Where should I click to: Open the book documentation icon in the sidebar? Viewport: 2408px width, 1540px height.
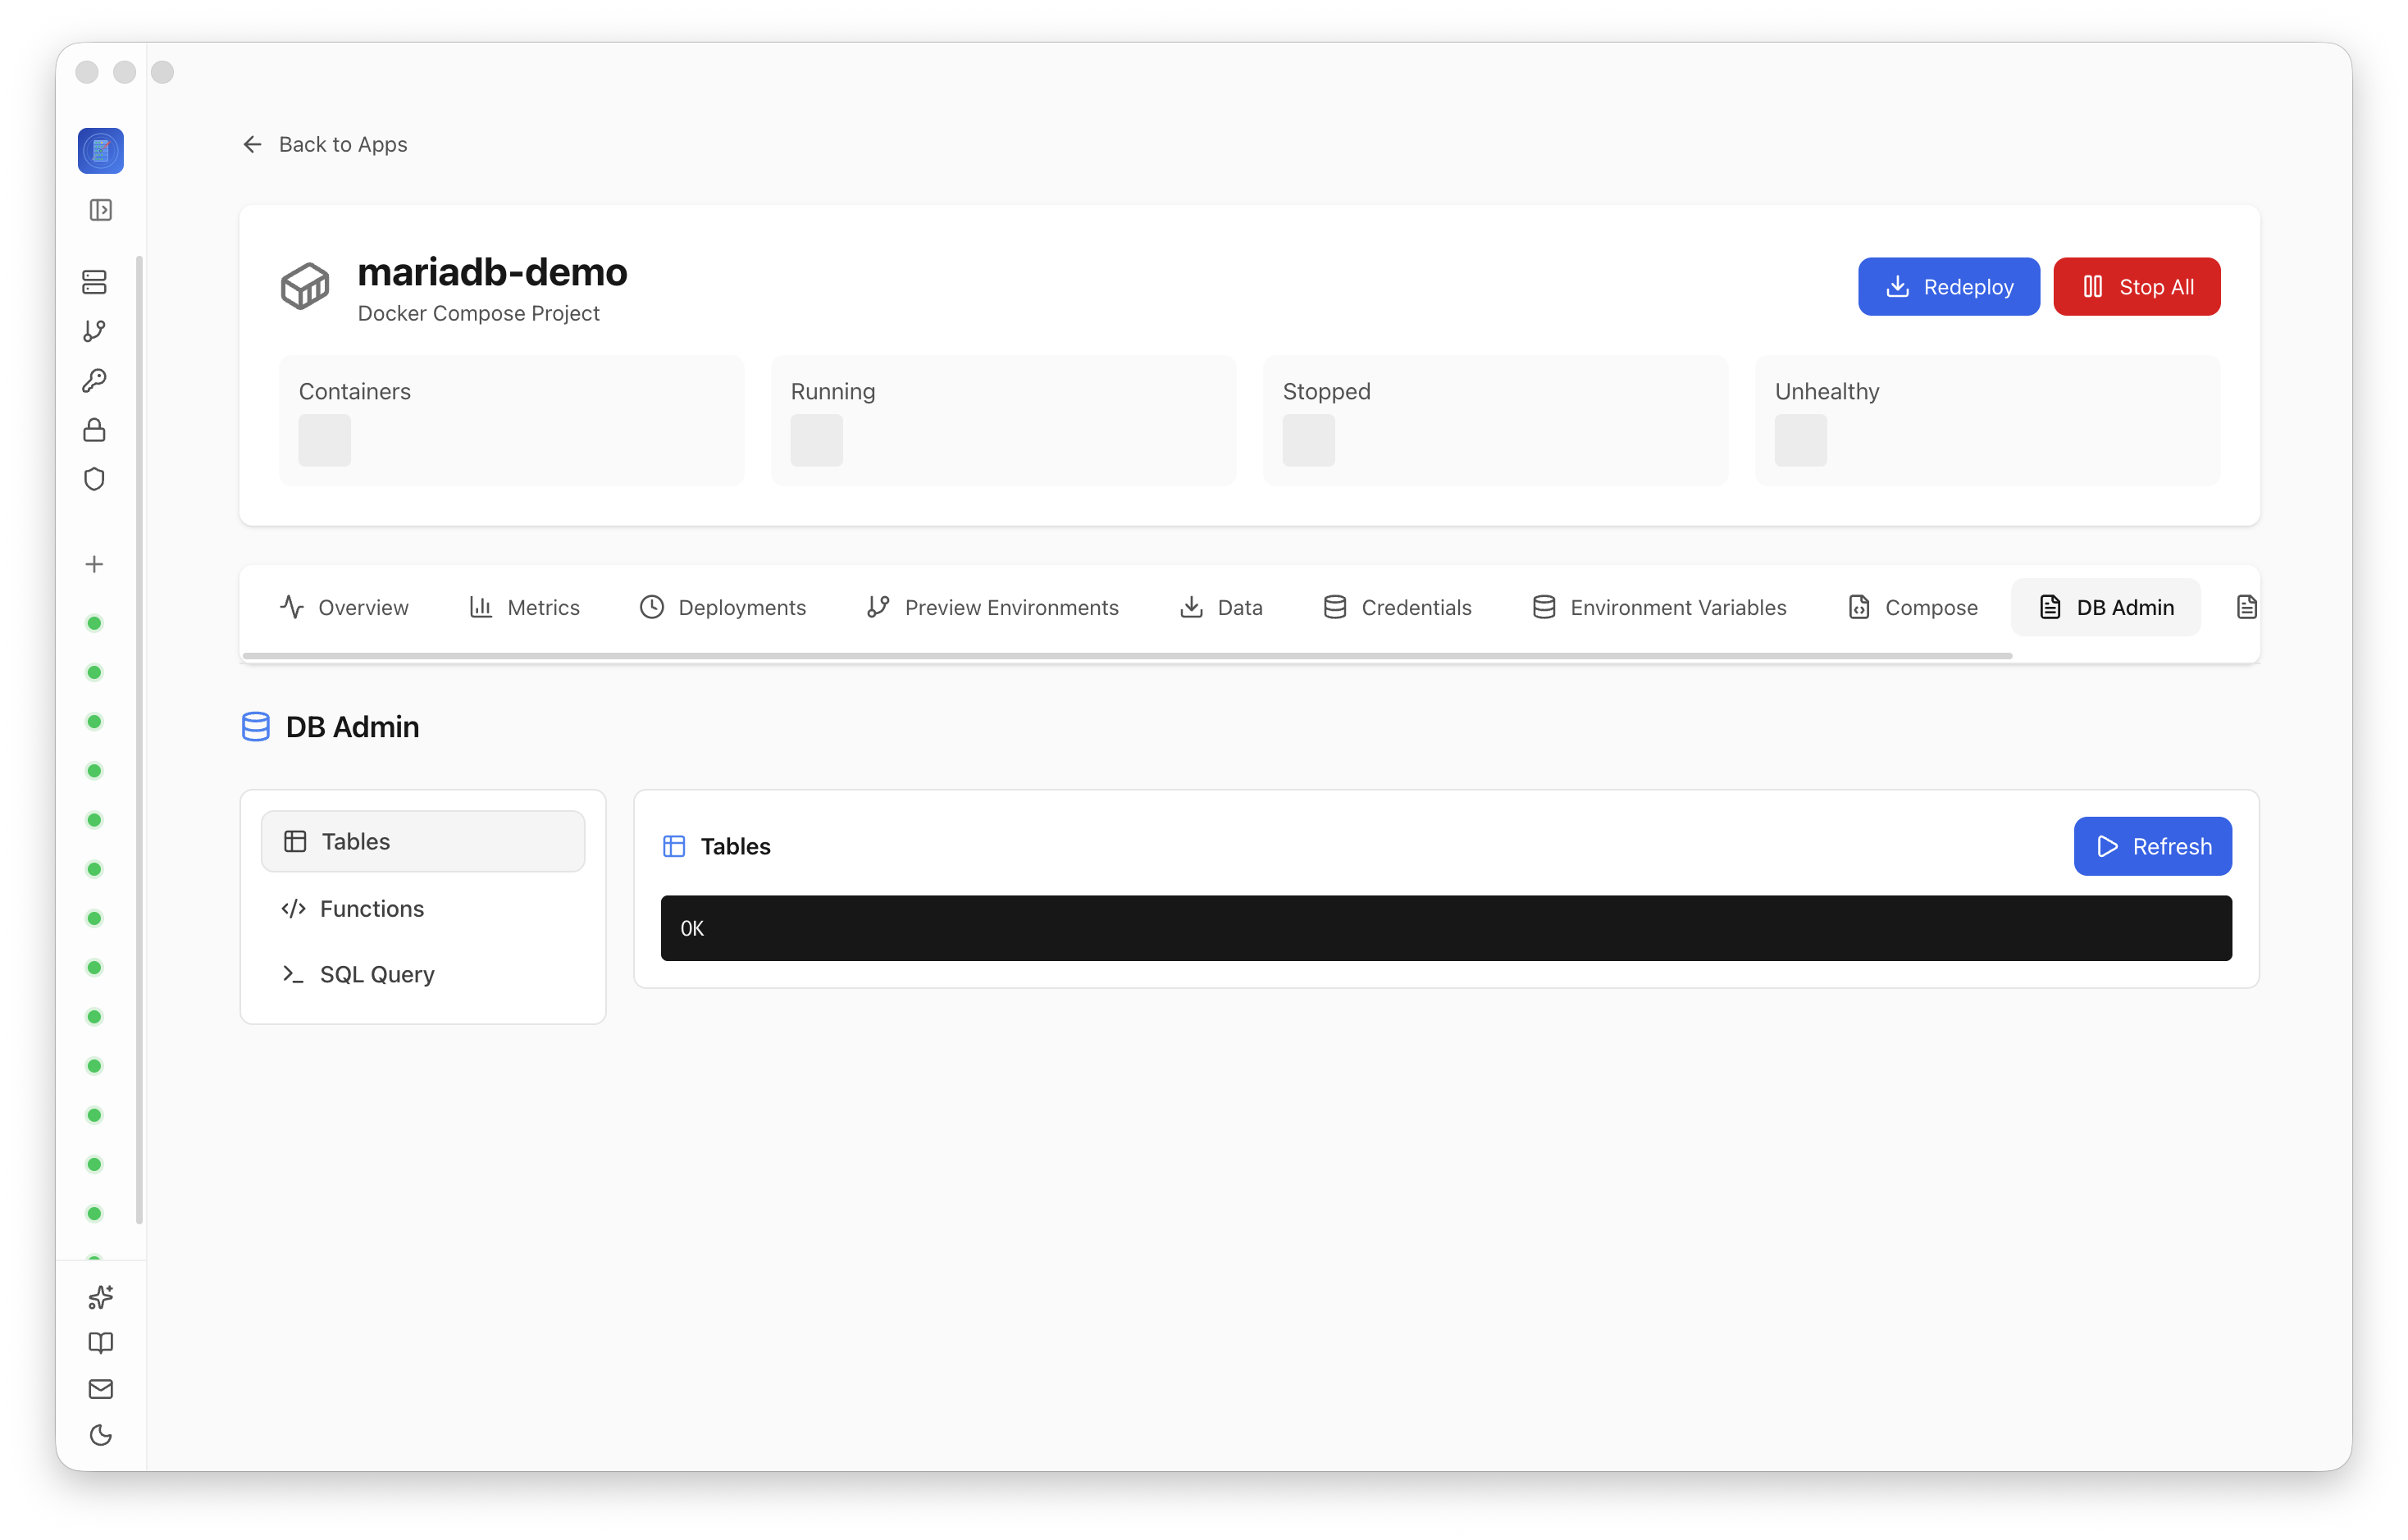click(x=101, y=1343)
